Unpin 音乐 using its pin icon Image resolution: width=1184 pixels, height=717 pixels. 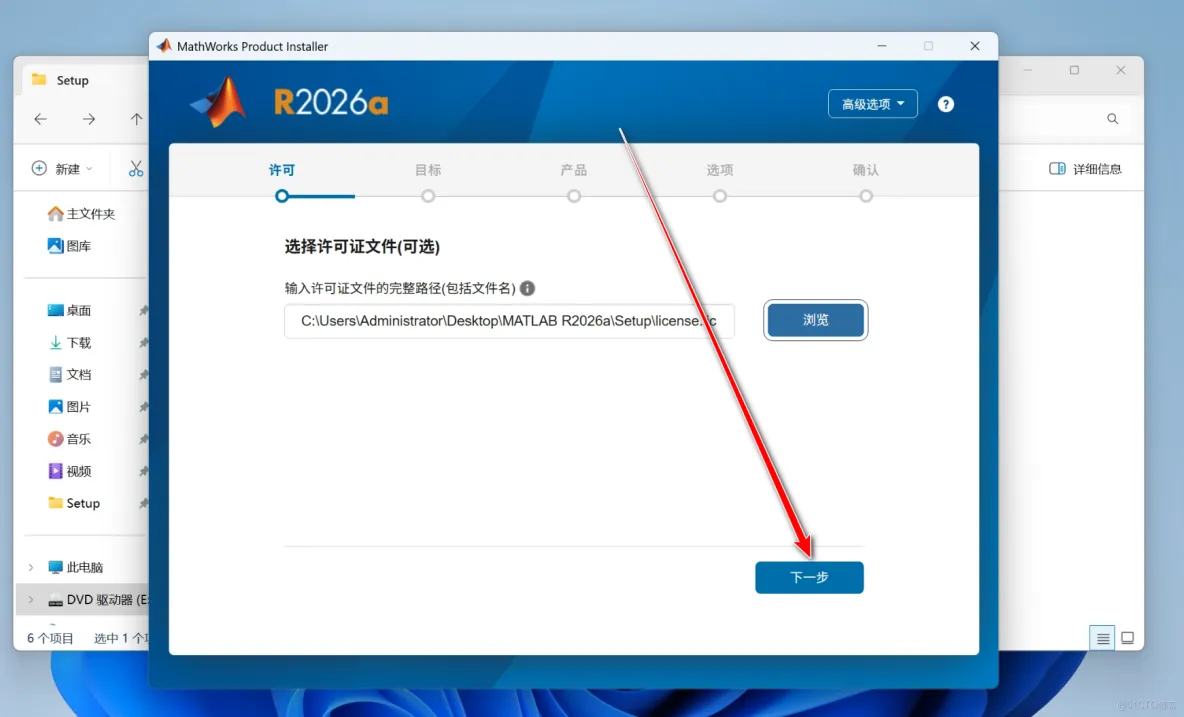[143, 439]
